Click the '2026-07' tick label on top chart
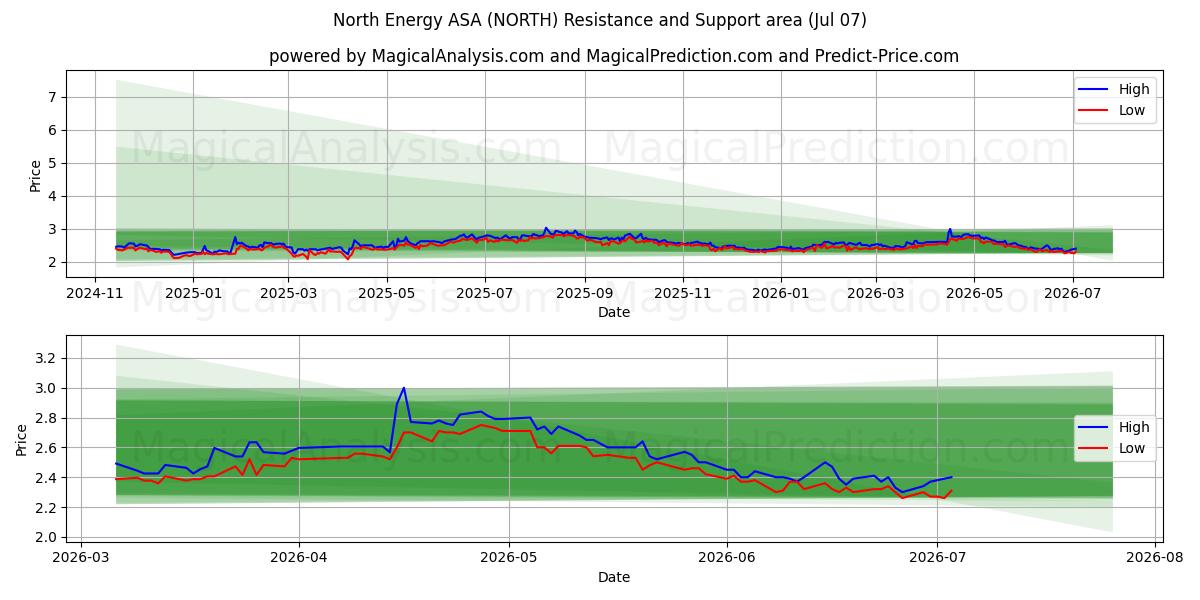The width and height of the screenshot is (1200, 600). point(1071,294)
